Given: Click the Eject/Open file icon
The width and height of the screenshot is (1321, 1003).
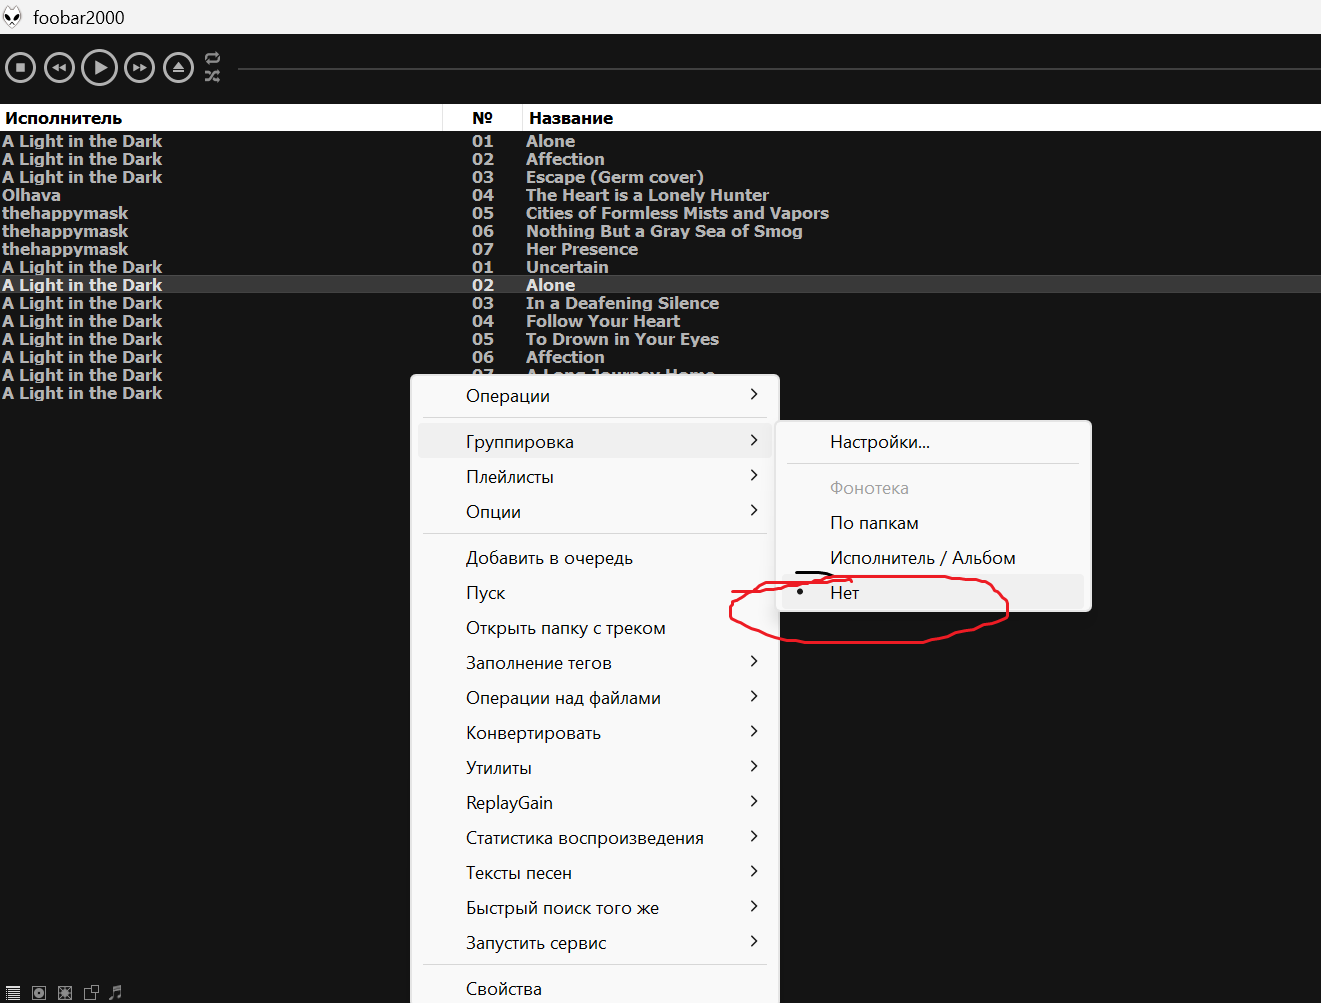Looking at the screenshot, I should coord(178,68).
